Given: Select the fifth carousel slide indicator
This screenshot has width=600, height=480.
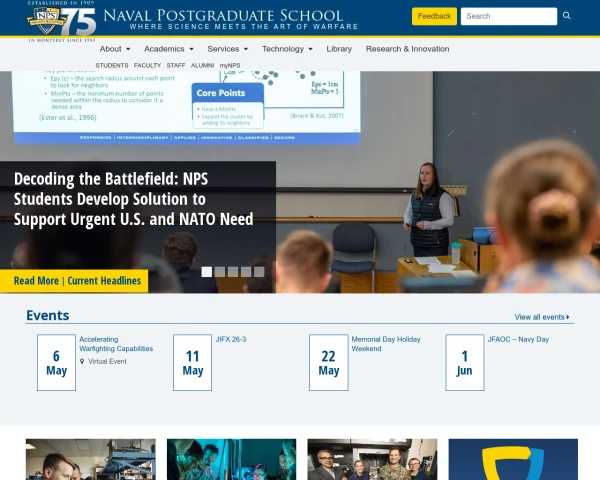Looking at the screenshot, I should (x=259, y=272).
